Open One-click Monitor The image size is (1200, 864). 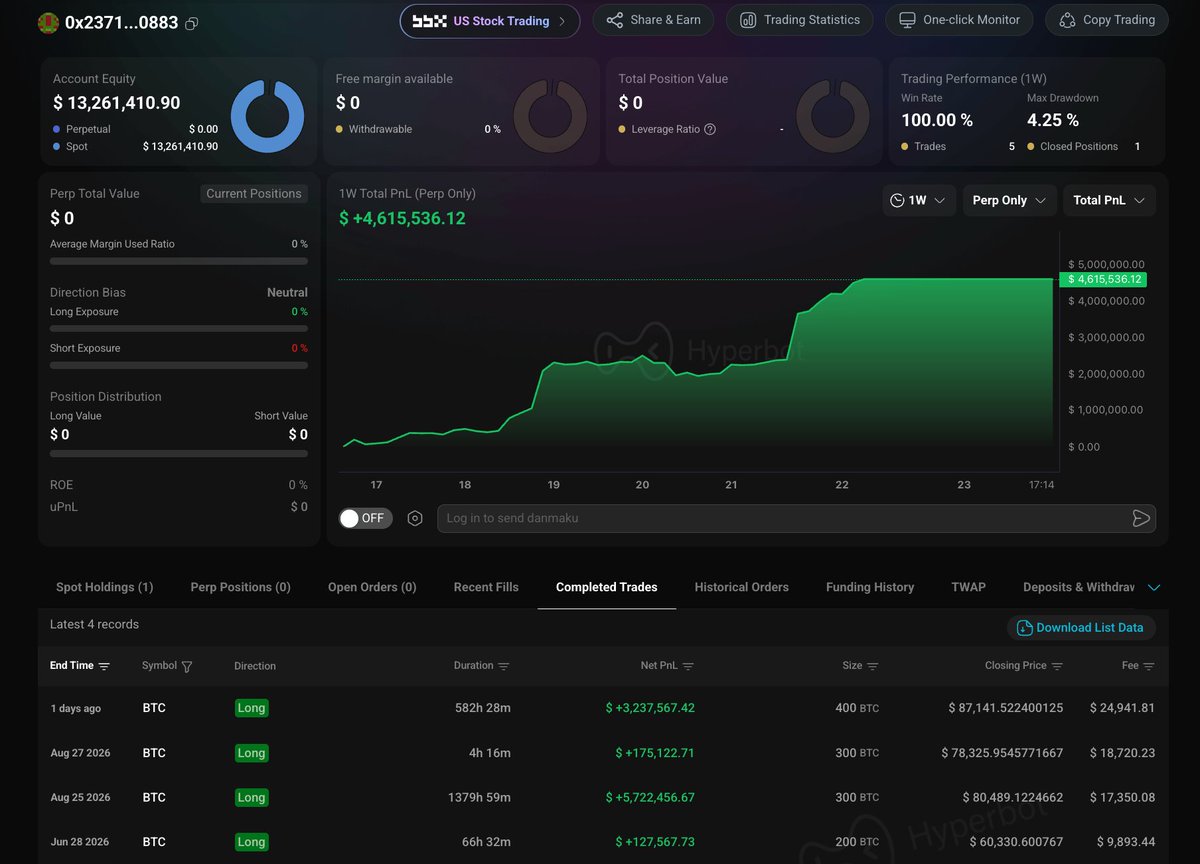pyautogui.click(x=959, y=20)
